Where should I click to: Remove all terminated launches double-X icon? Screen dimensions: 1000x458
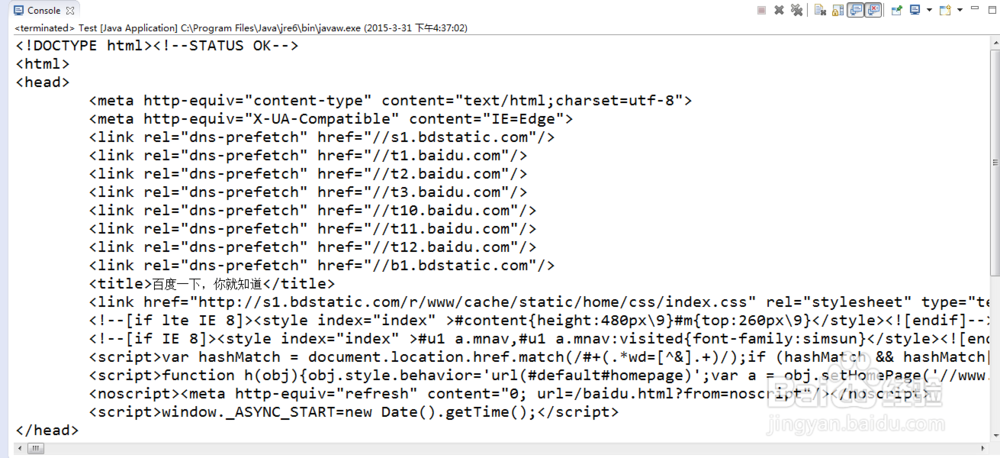point(797,10)
